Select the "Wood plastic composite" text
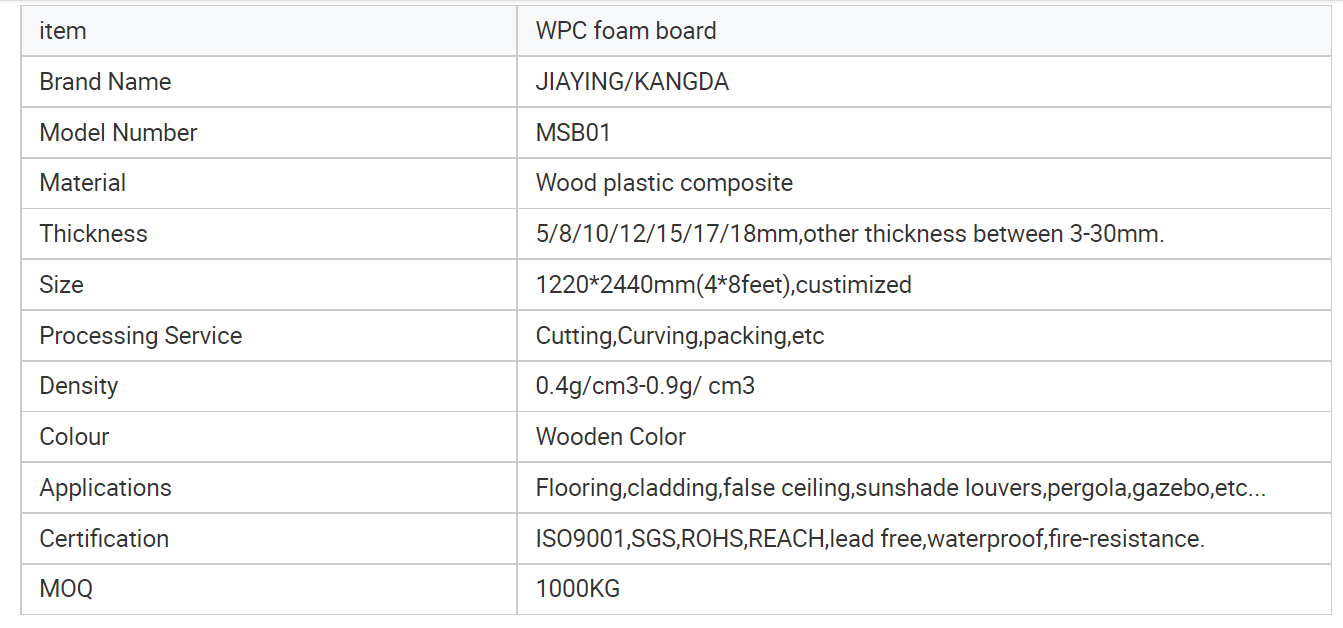Screen dimensions: 1343x628 click(664, 183)
